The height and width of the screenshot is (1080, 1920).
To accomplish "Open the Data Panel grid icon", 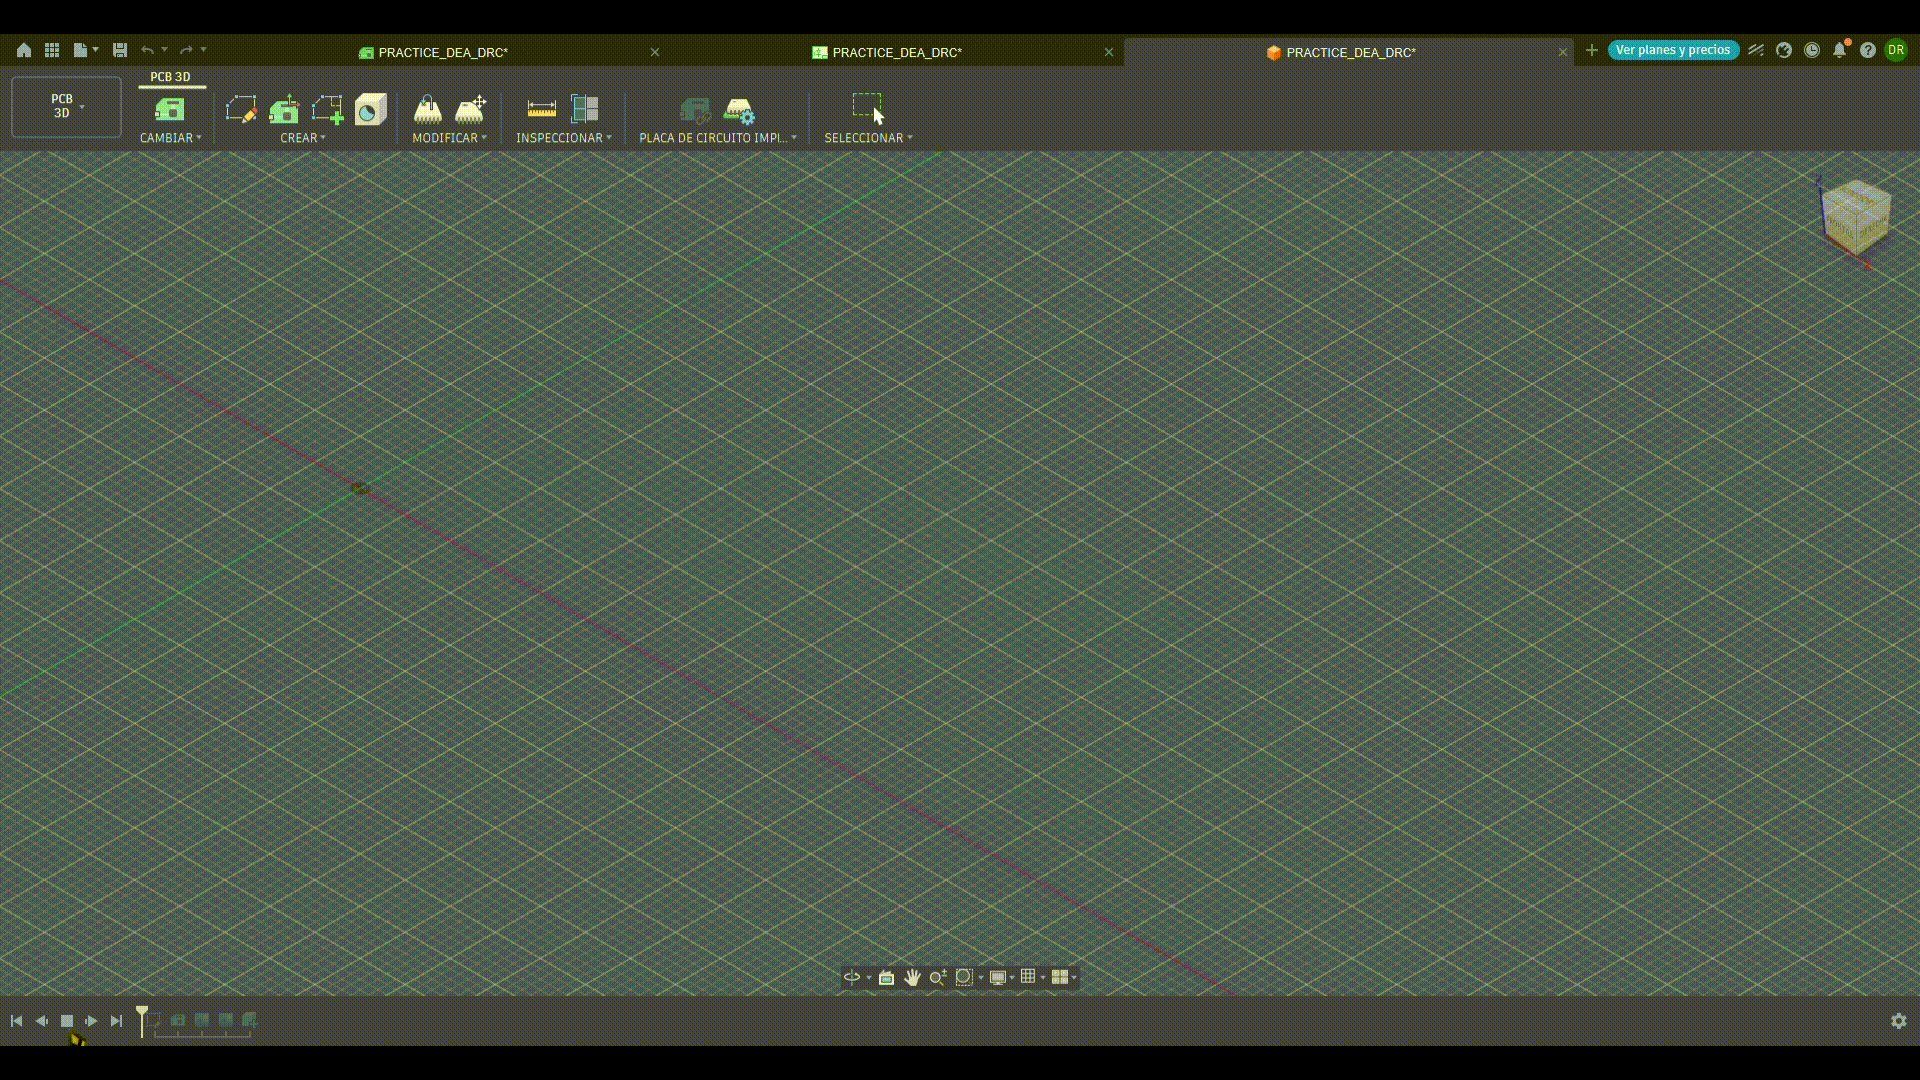I will (x=52, y=50).
